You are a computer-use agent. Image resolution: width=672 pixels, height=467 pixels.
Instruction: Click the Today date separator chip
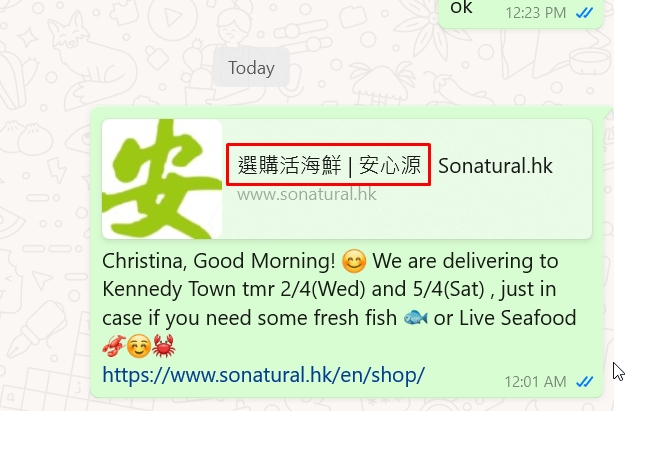(x=251, y=68)
